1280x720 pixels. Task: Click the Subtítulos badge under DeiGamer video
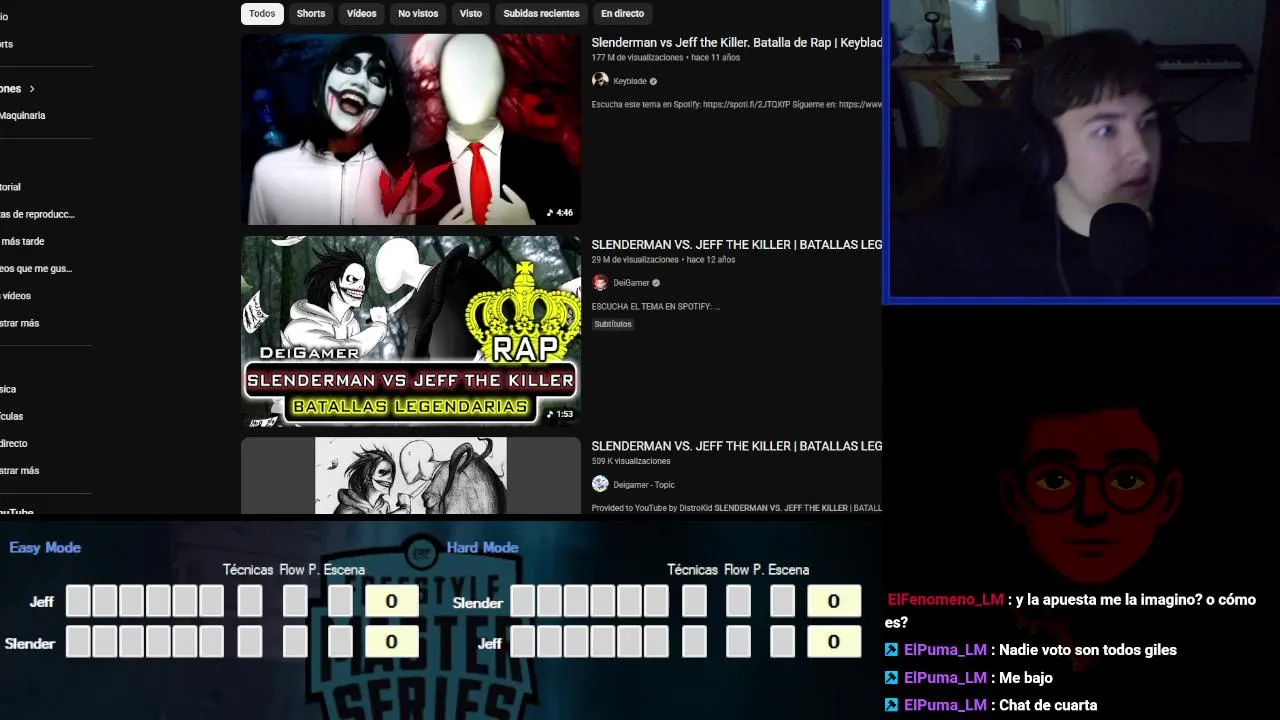(x=613, y=324)
